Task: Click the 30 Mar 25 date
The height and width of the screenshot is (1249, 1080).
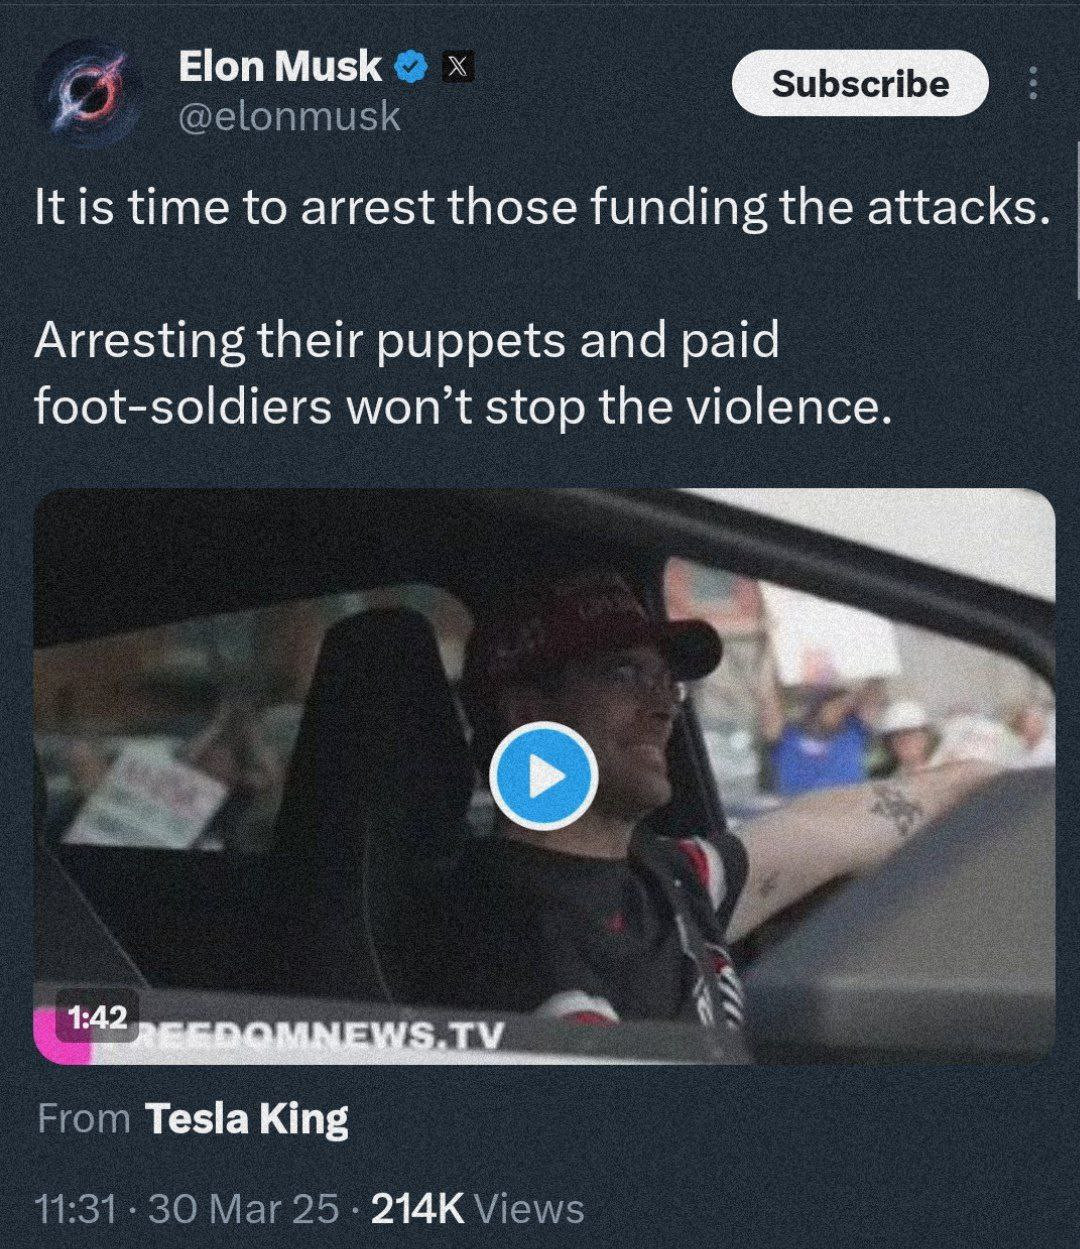Action: pos(243,1209)
